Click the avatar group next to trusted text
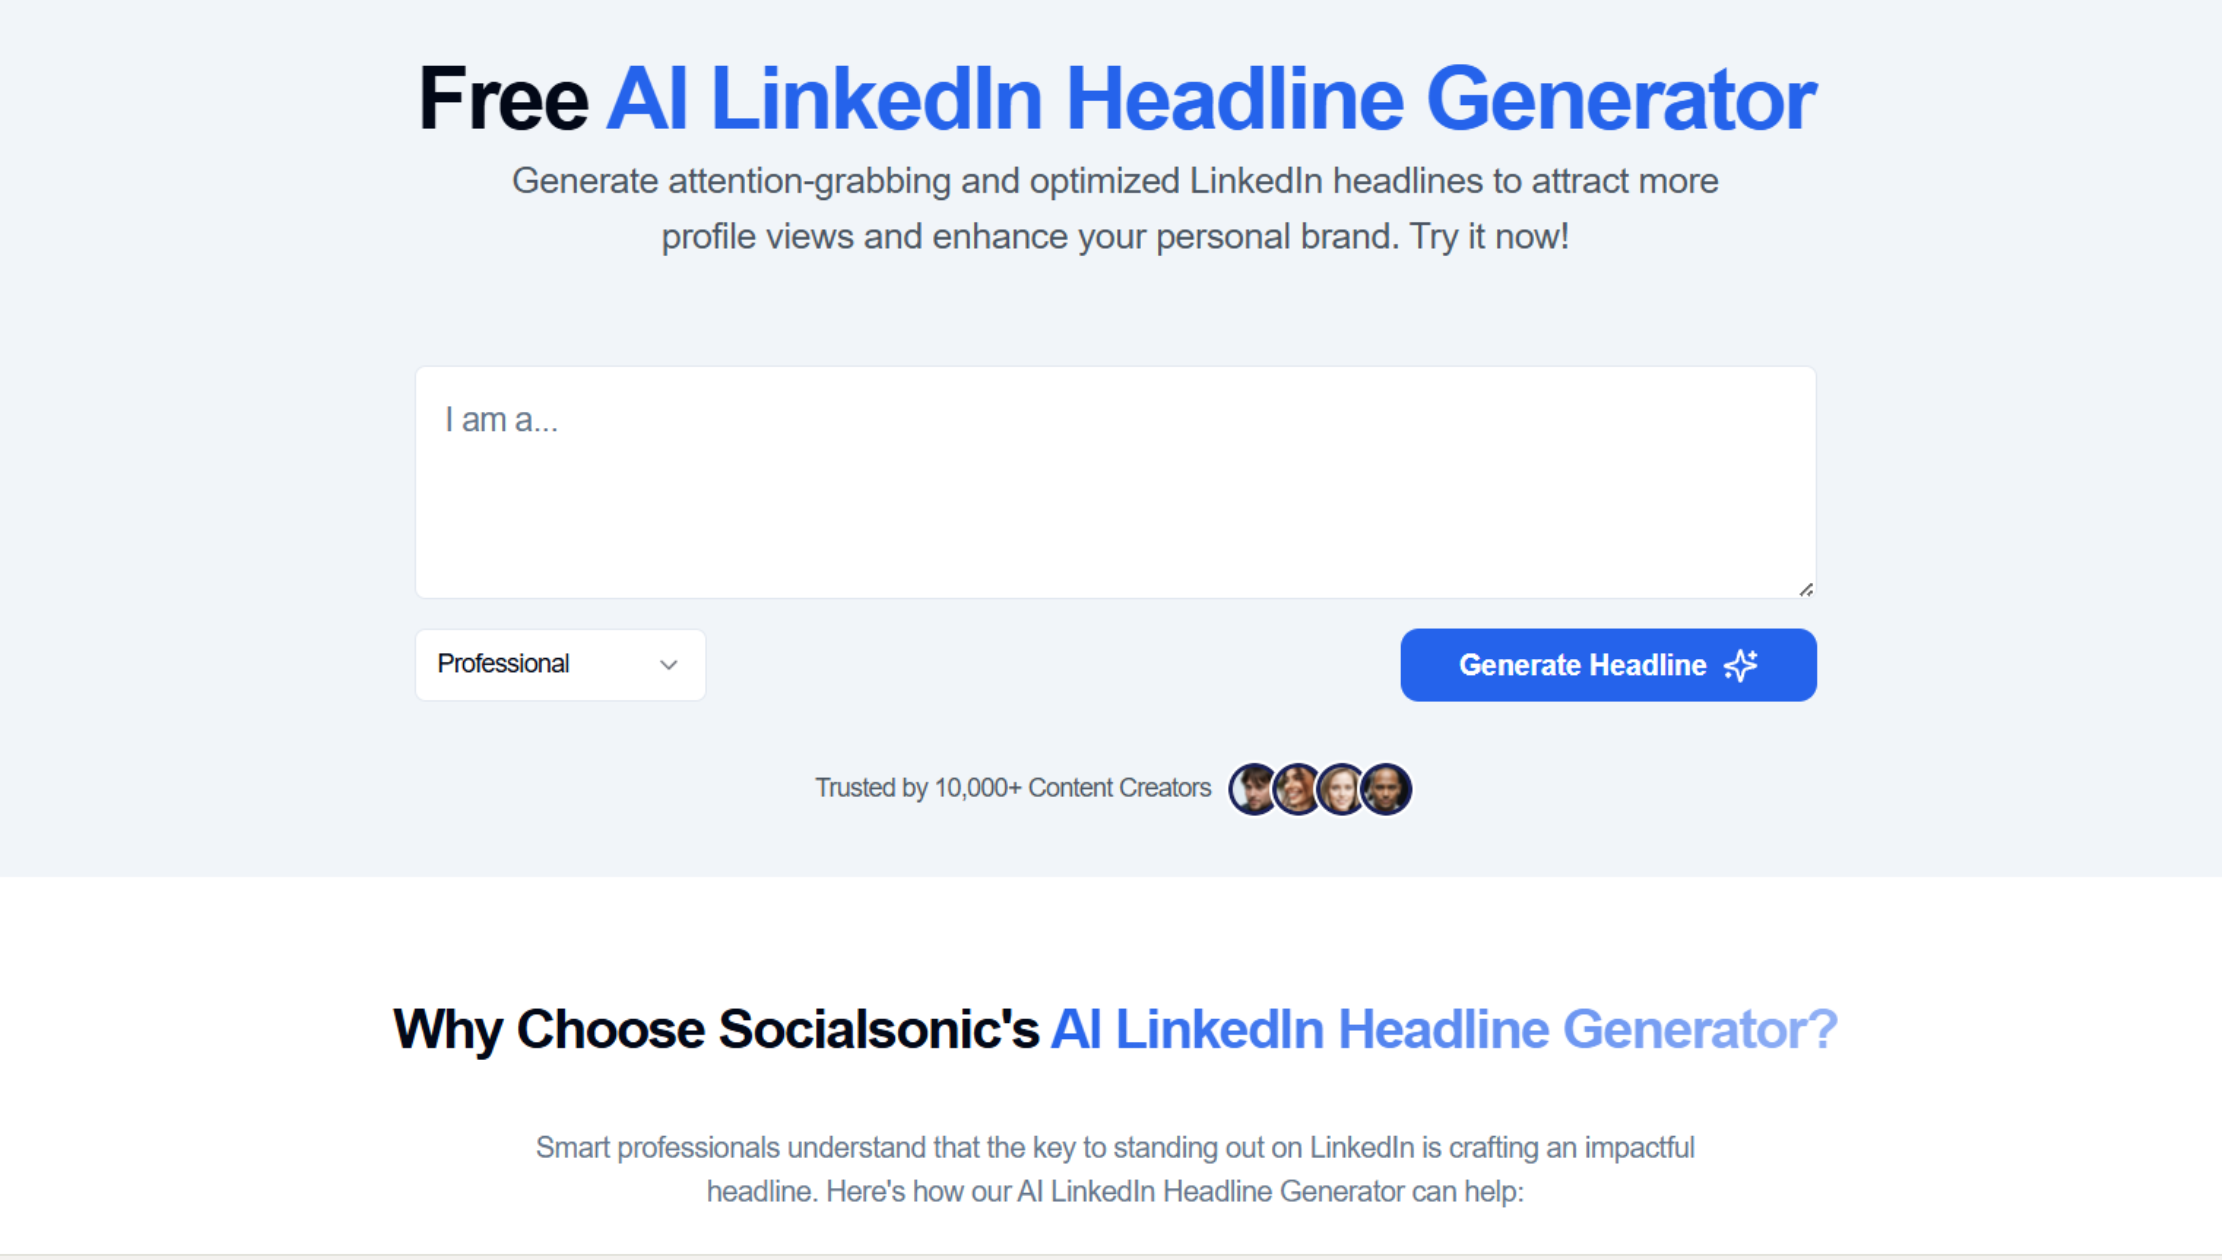This screenshot has width=2240, height=1260. tap(1319, 789)
